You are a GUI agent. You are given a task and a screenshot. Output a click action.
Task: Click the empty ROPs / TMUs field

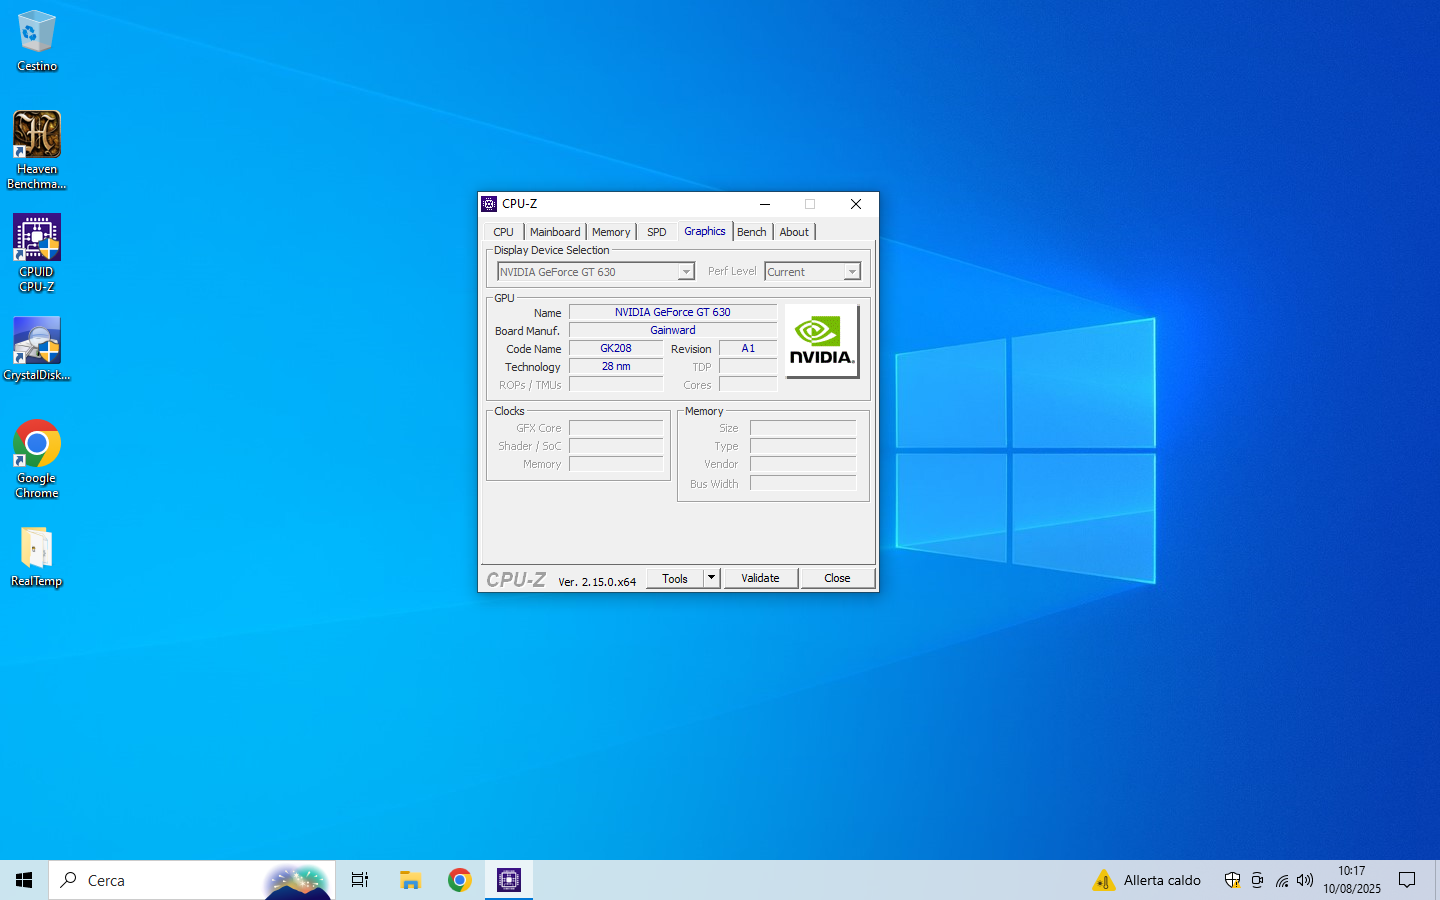(x=616, y=385)
